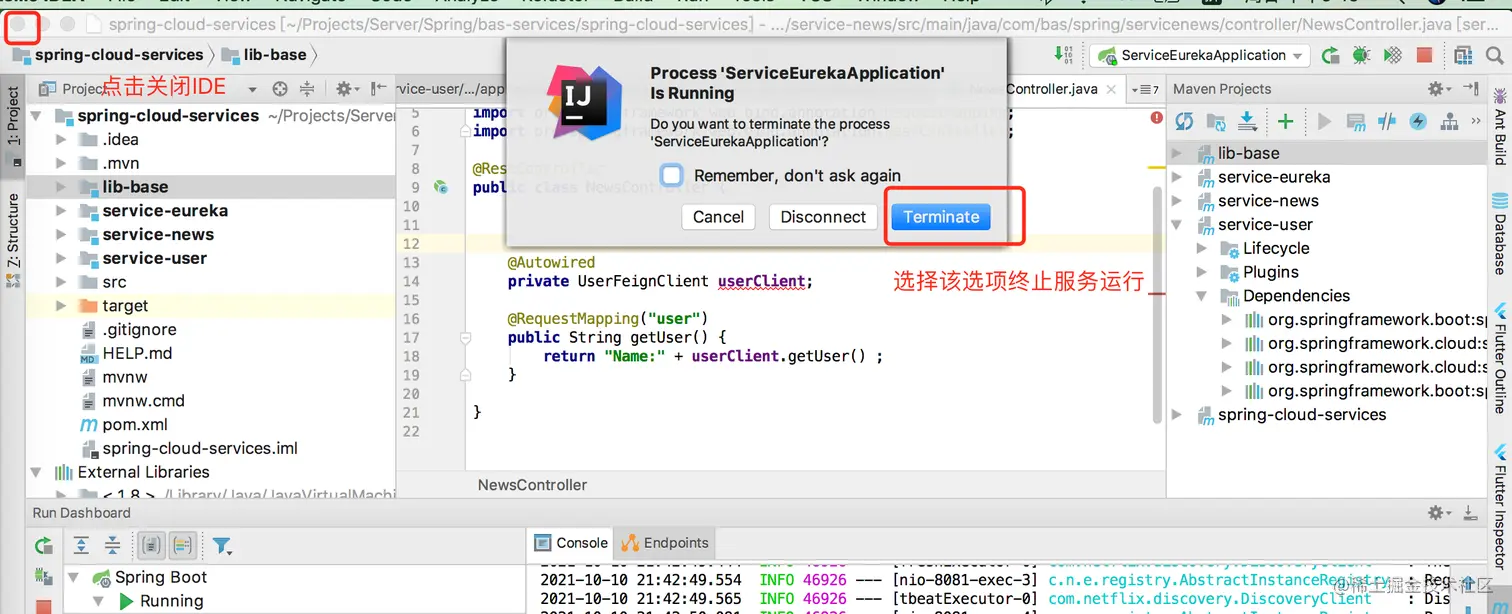The image size is (1512, 614).
Task: Click Disconnect in the process dialog
Action: [x=823, y=217]
